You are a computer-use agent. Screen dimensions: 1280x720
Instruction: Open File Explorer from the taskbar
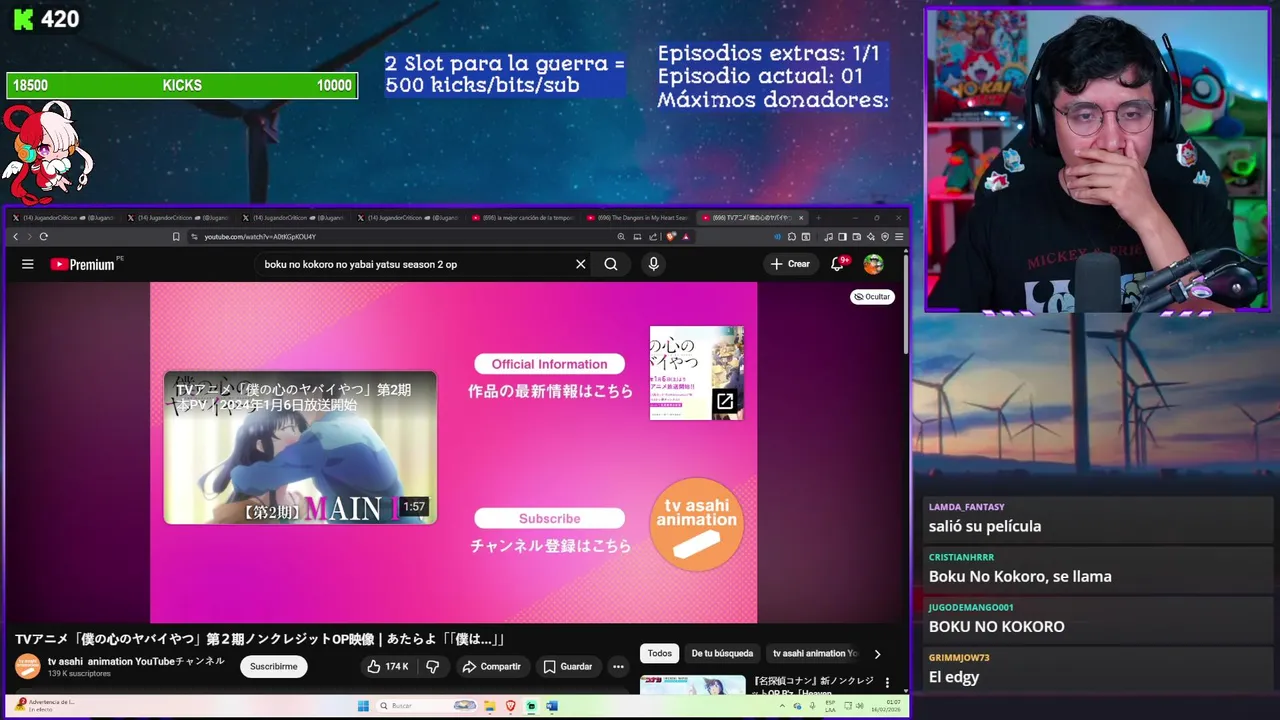pyautogui.click(x=490, y=706)
